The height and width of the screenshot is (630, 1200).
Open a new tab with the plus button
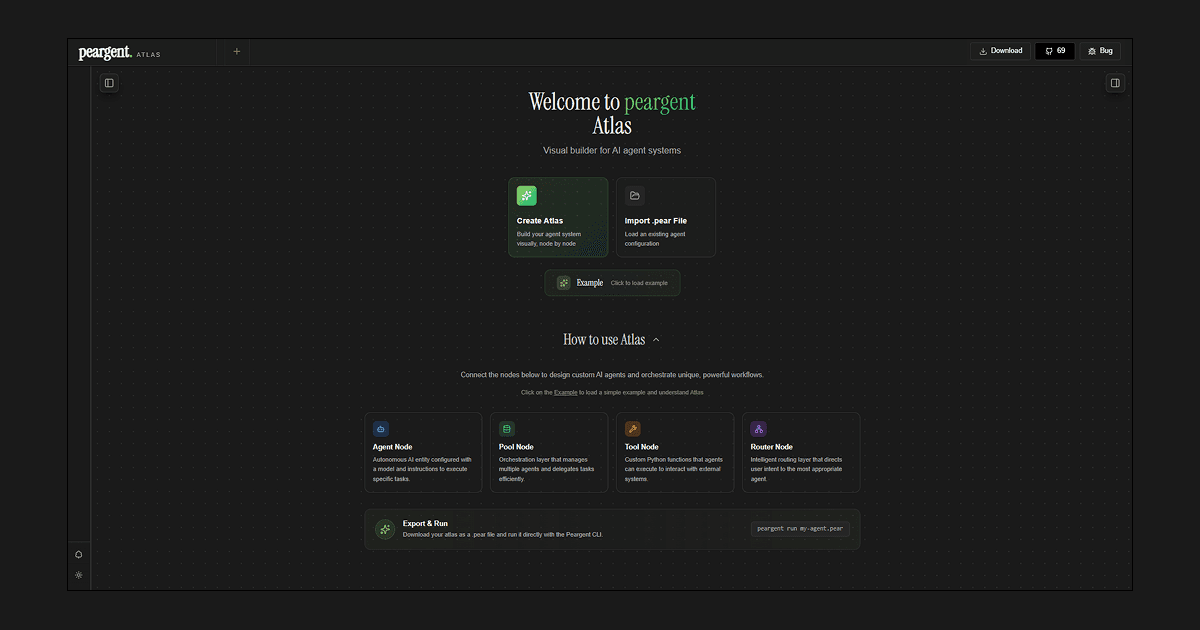coord(236,50)
